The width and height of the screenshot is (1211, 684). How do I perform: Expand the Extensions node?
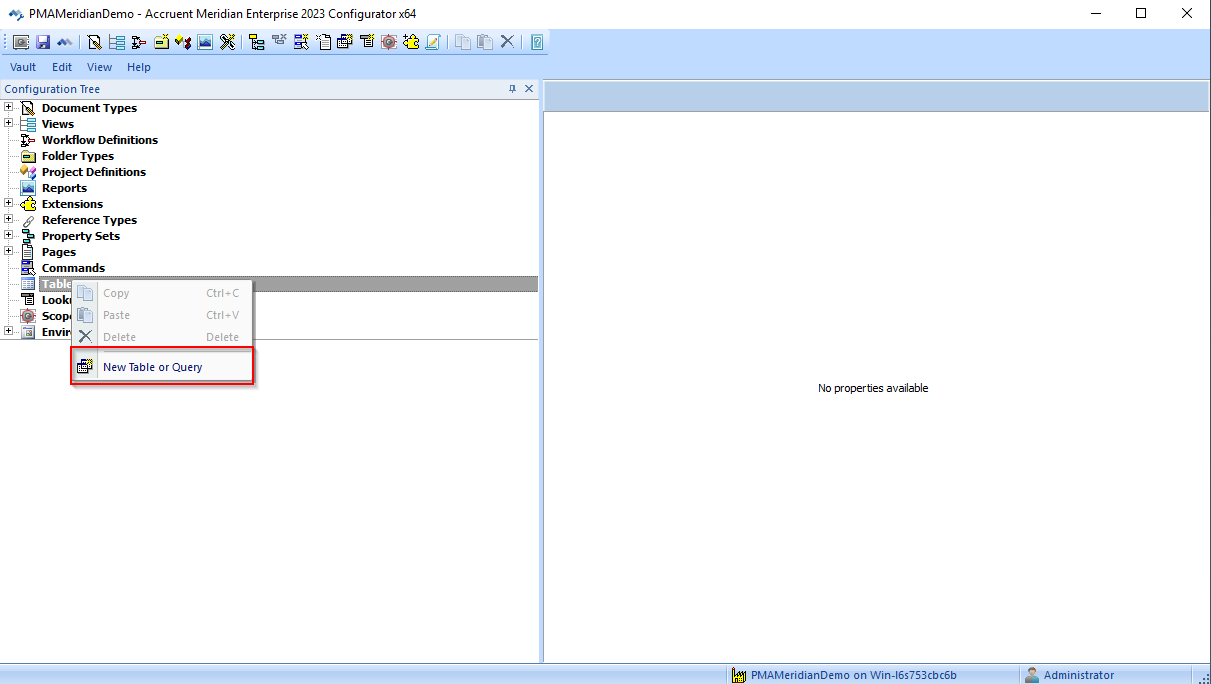[9, 203]
